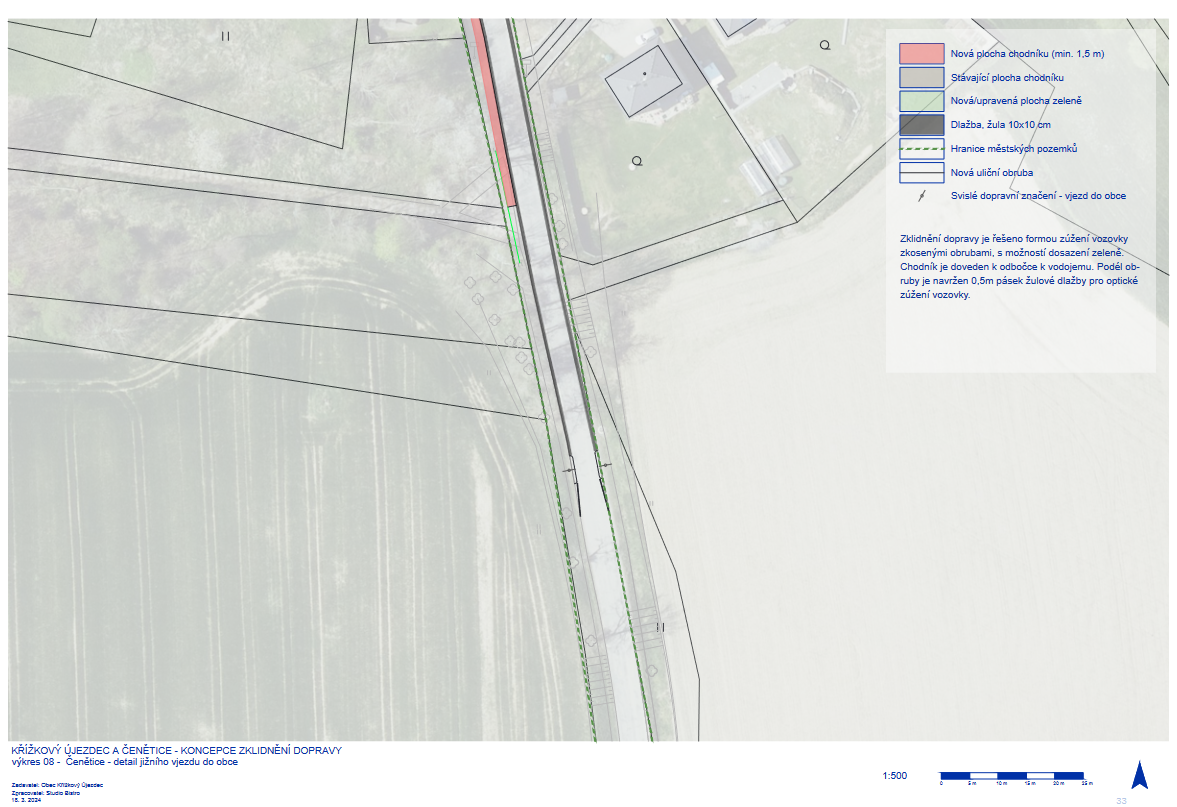Click the pink Nová plocha chodníku legend swatch
Screen dimensions: 1177x807
(921, 54)
